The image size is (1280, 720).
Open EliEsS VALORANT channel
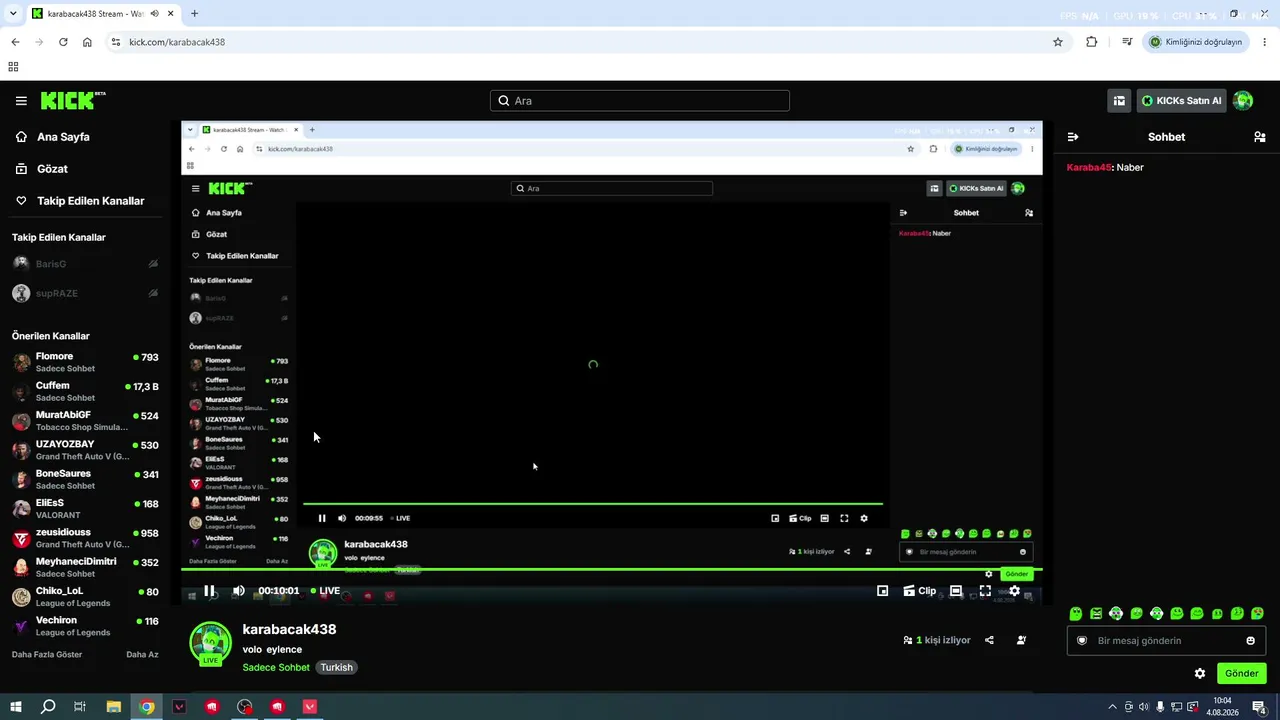(85, 509)
